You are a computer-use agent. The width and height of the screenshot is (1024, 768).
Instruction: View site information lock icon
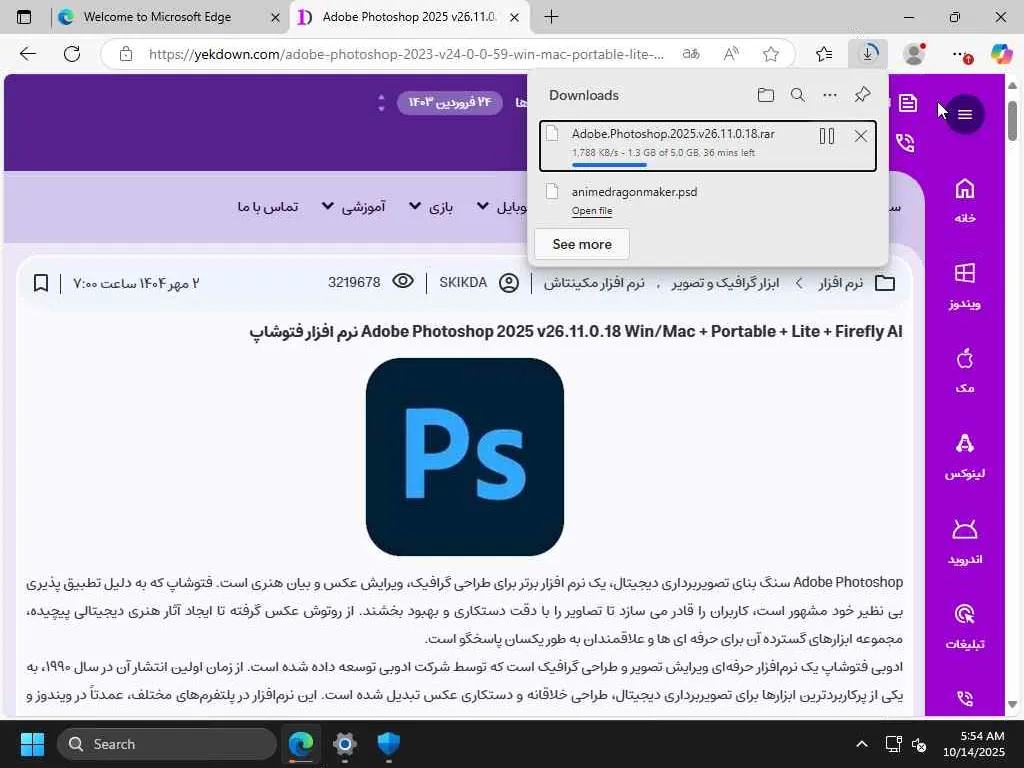[126, 54]
